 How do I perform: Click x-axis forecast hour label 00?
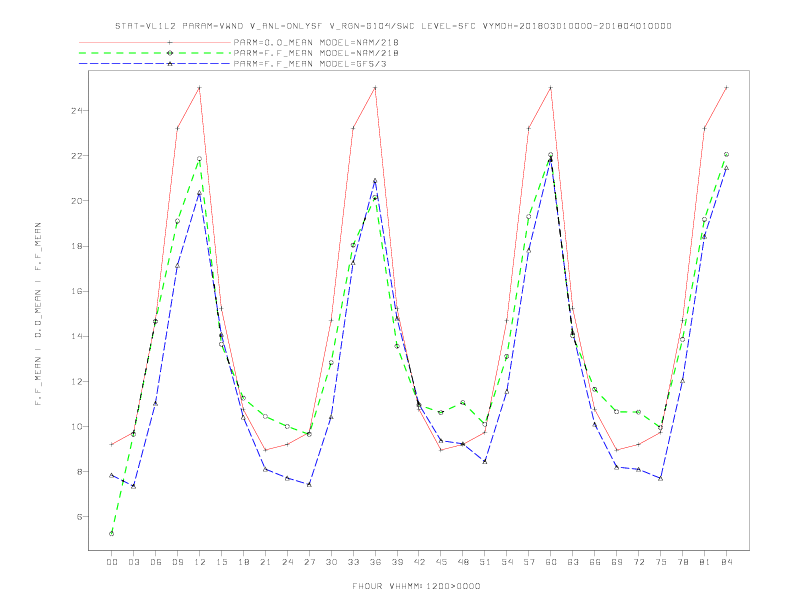coord(112,562)
